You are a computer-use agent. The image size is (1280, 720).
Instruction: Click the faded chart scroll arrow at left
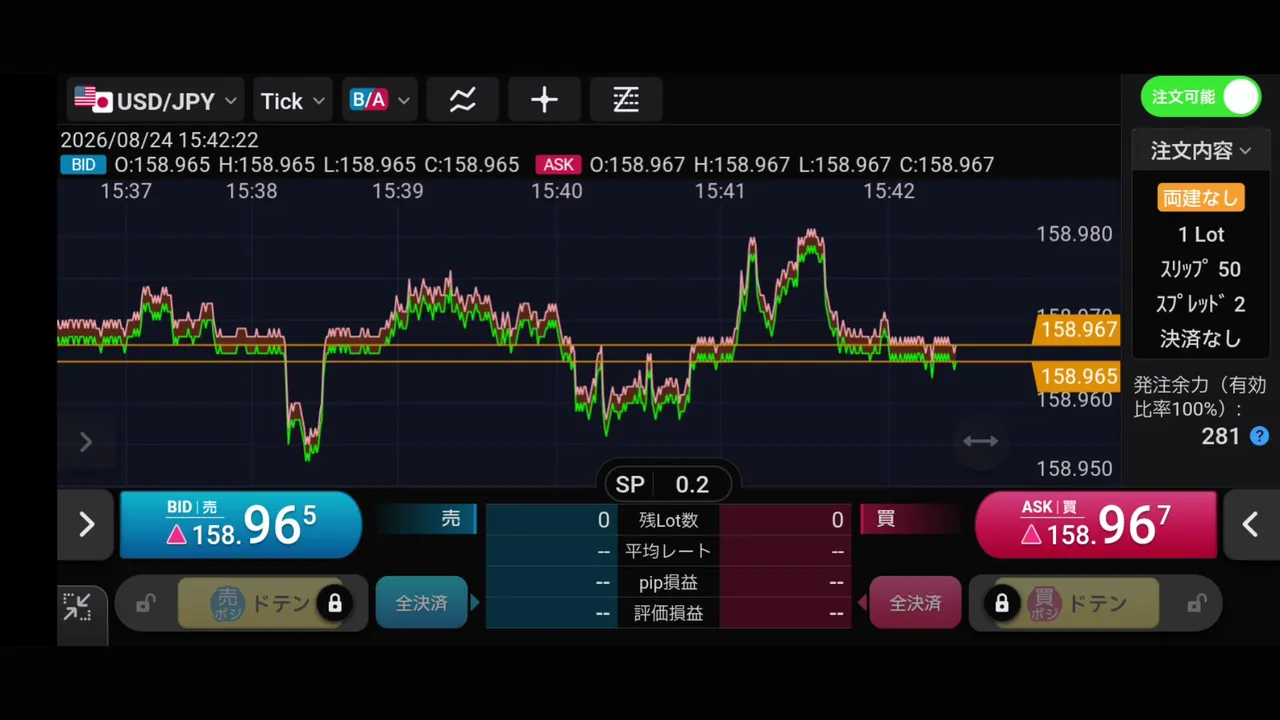click(86, 442)
